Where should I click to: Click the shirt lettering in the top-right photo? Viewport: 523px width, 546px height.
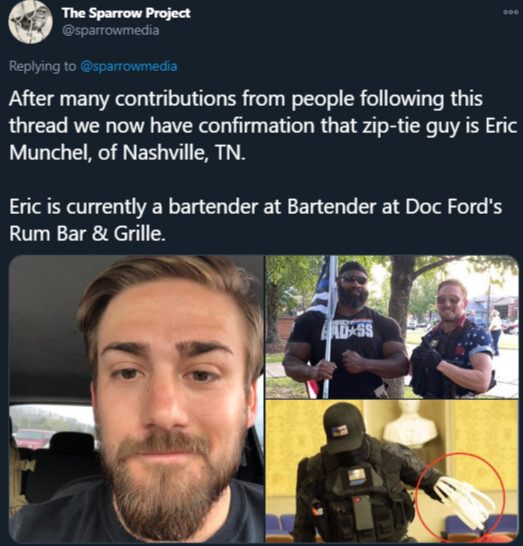[348, 329]
